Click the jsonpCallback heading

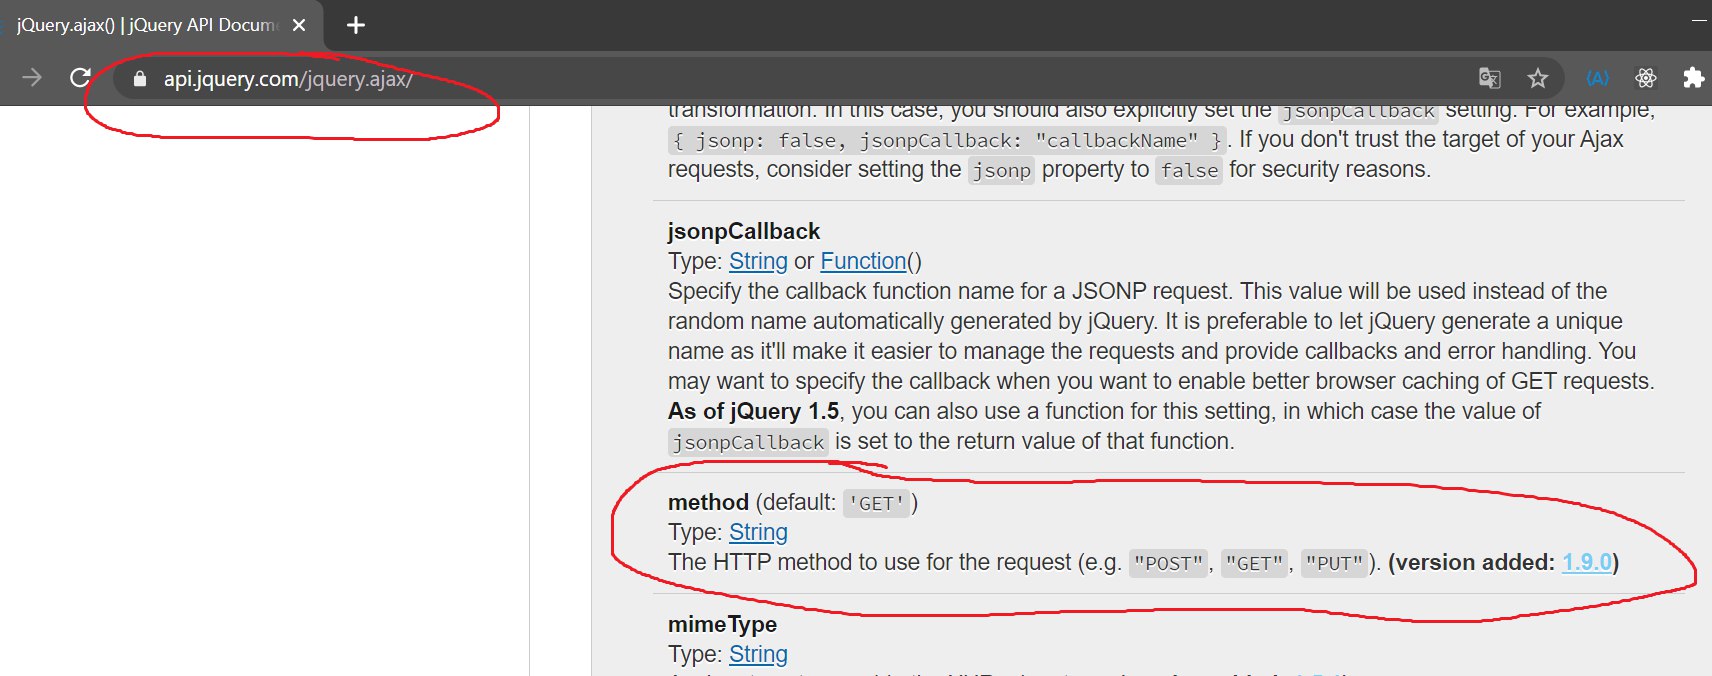click(744, 231)
